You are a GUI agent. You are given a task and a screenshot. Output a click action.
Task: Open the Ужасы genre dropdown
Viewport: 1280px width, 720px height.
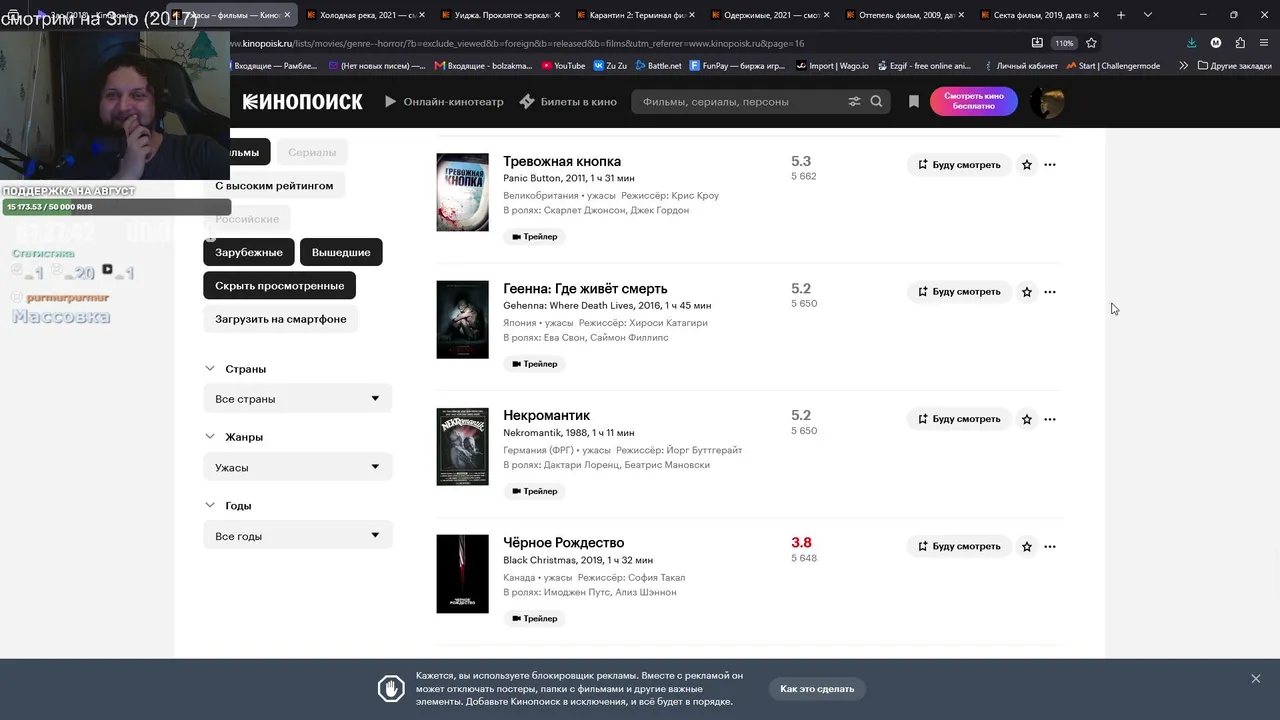(298, 467)
